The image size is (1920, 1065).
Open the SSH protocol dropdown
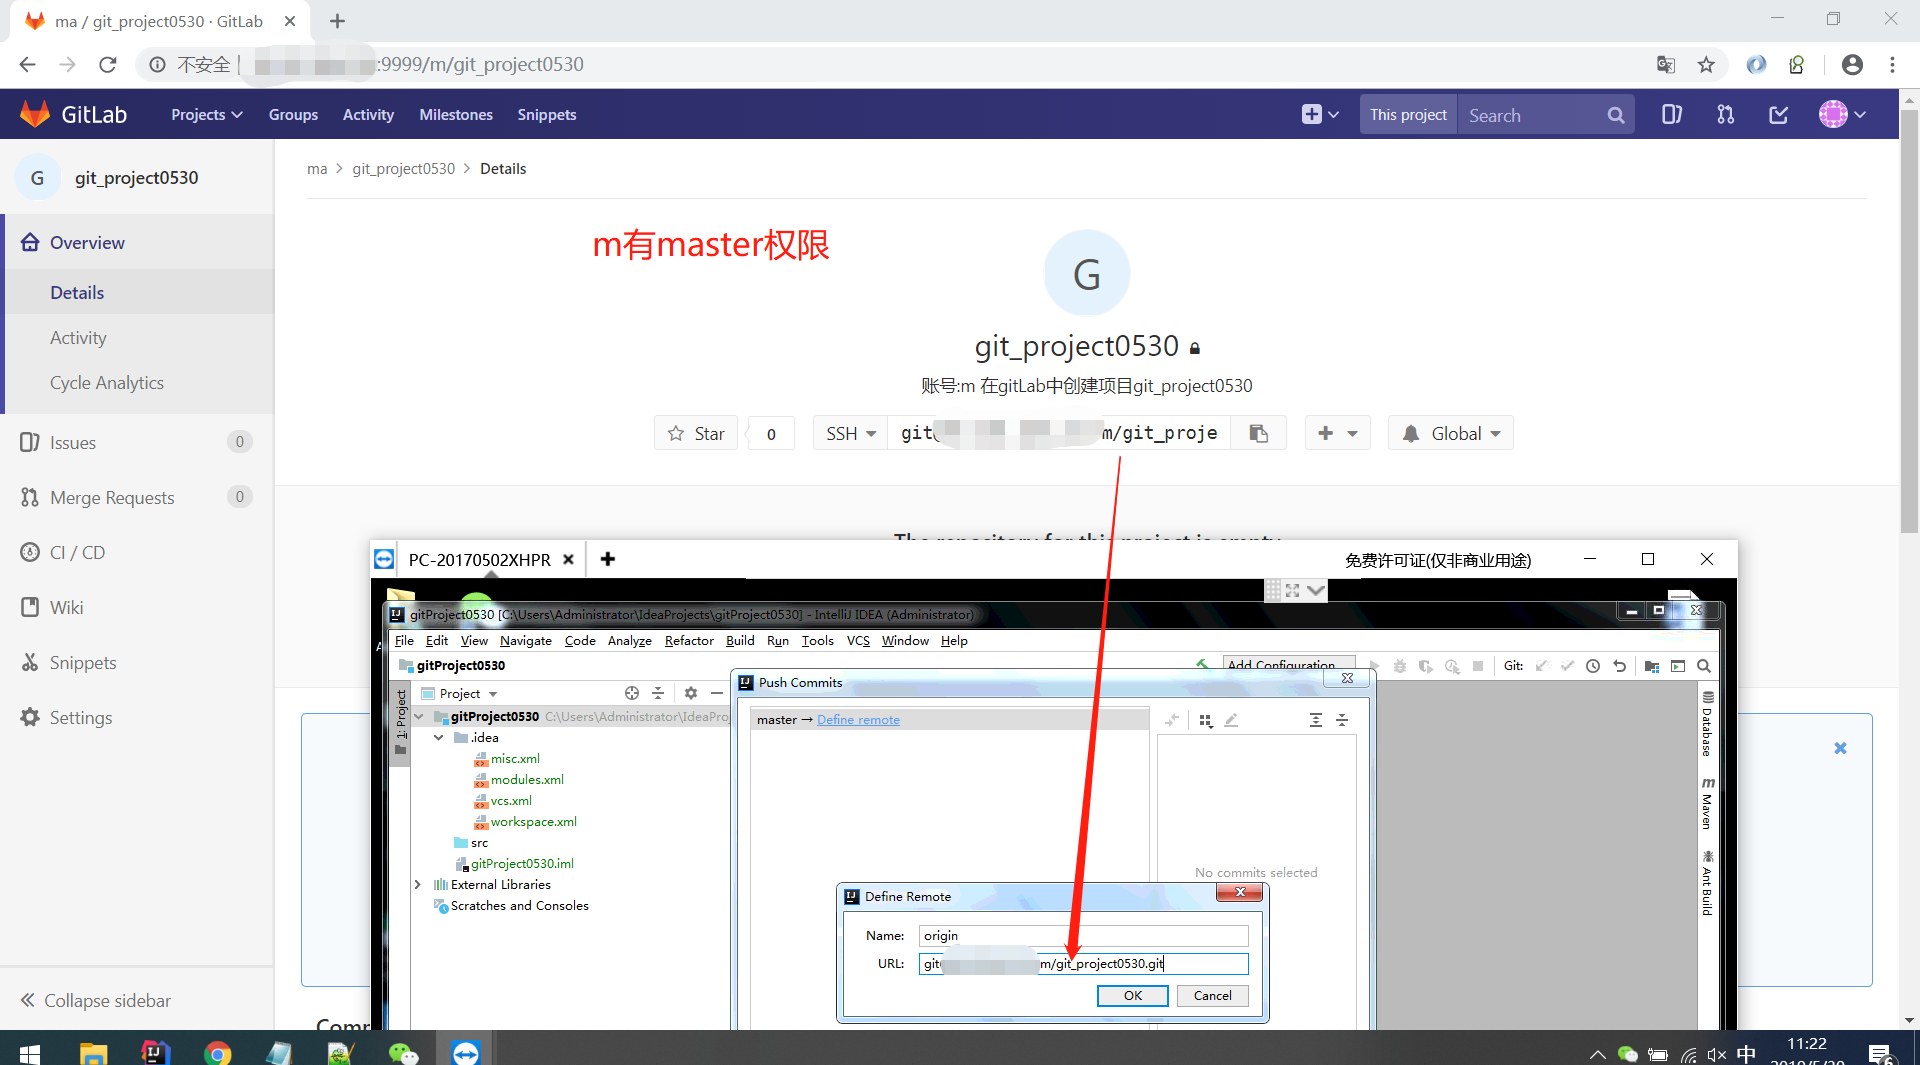click(851, 433)
